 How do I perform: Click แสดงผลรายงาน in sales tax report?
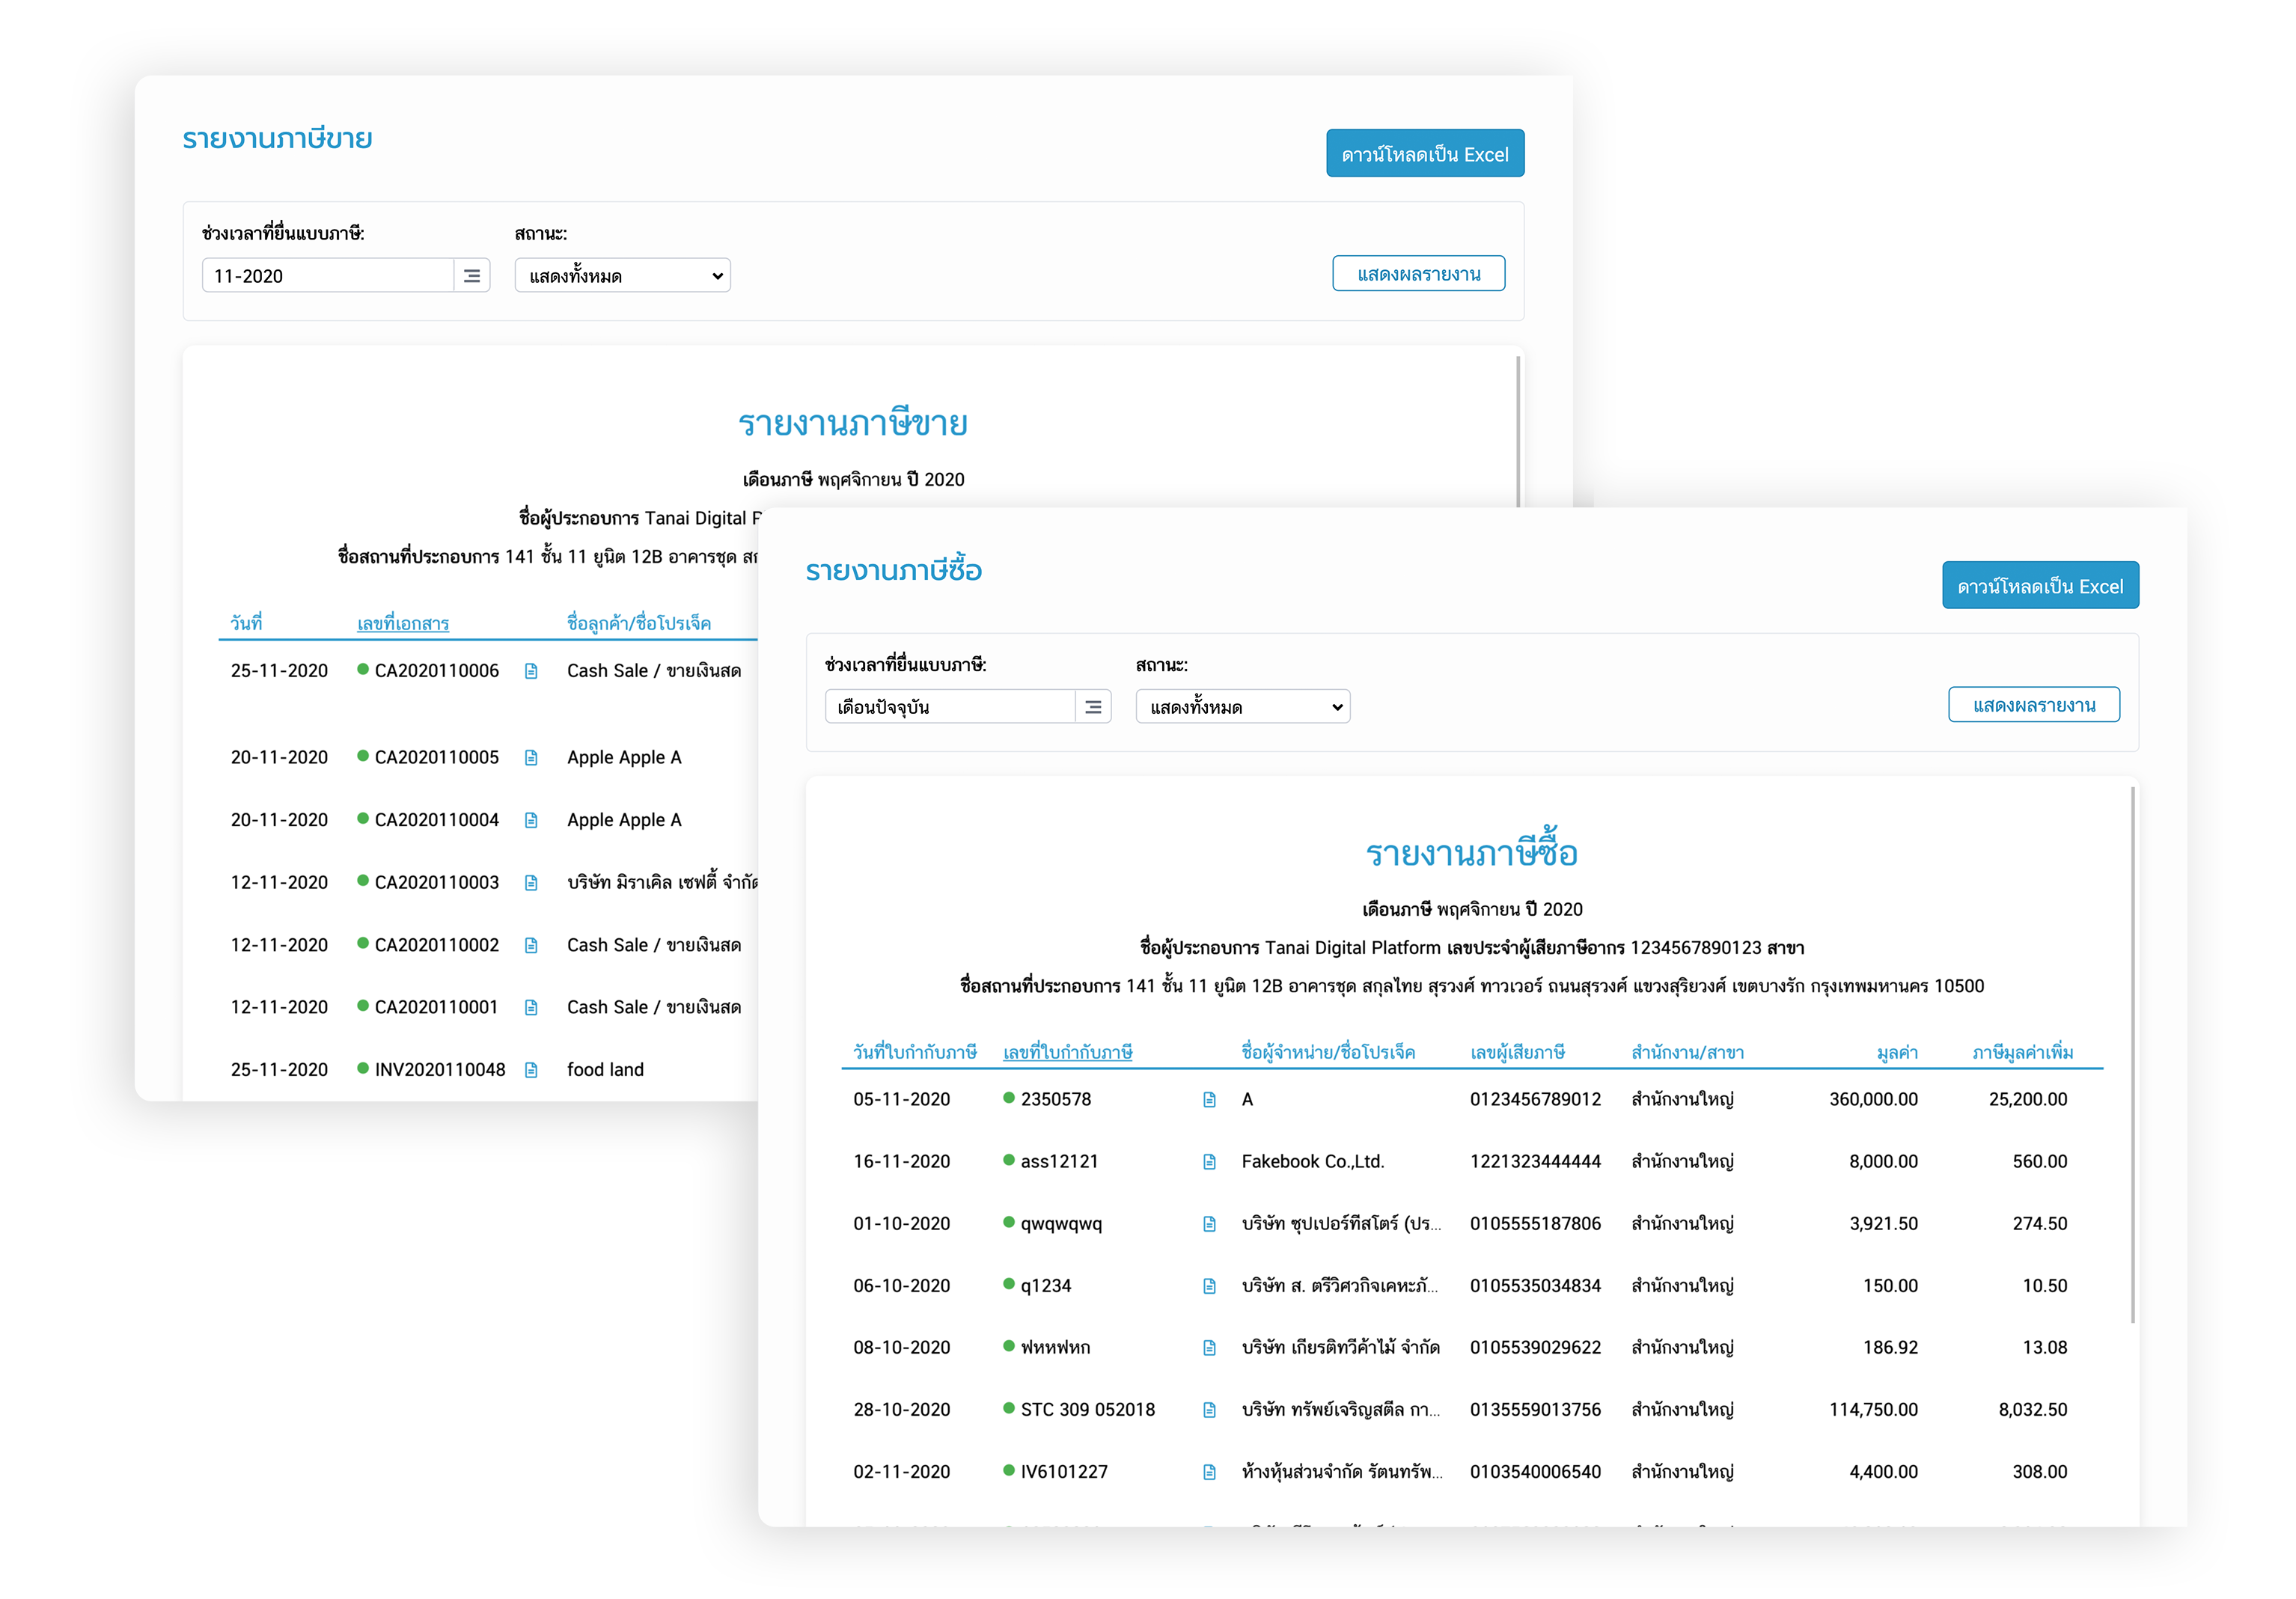1418,274
